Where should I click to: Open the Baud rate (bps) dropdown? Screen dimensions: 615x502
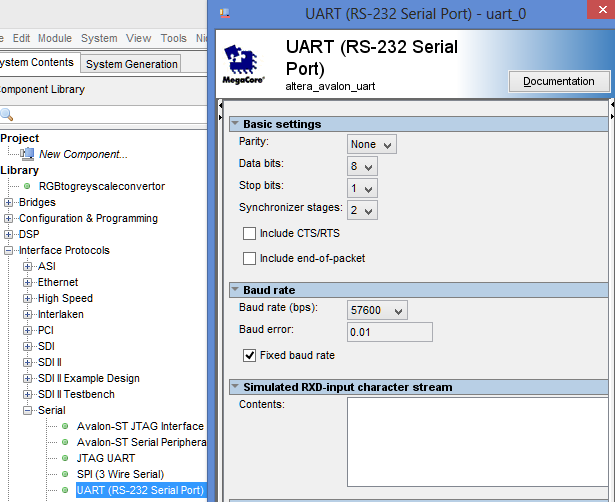(377, 310)
